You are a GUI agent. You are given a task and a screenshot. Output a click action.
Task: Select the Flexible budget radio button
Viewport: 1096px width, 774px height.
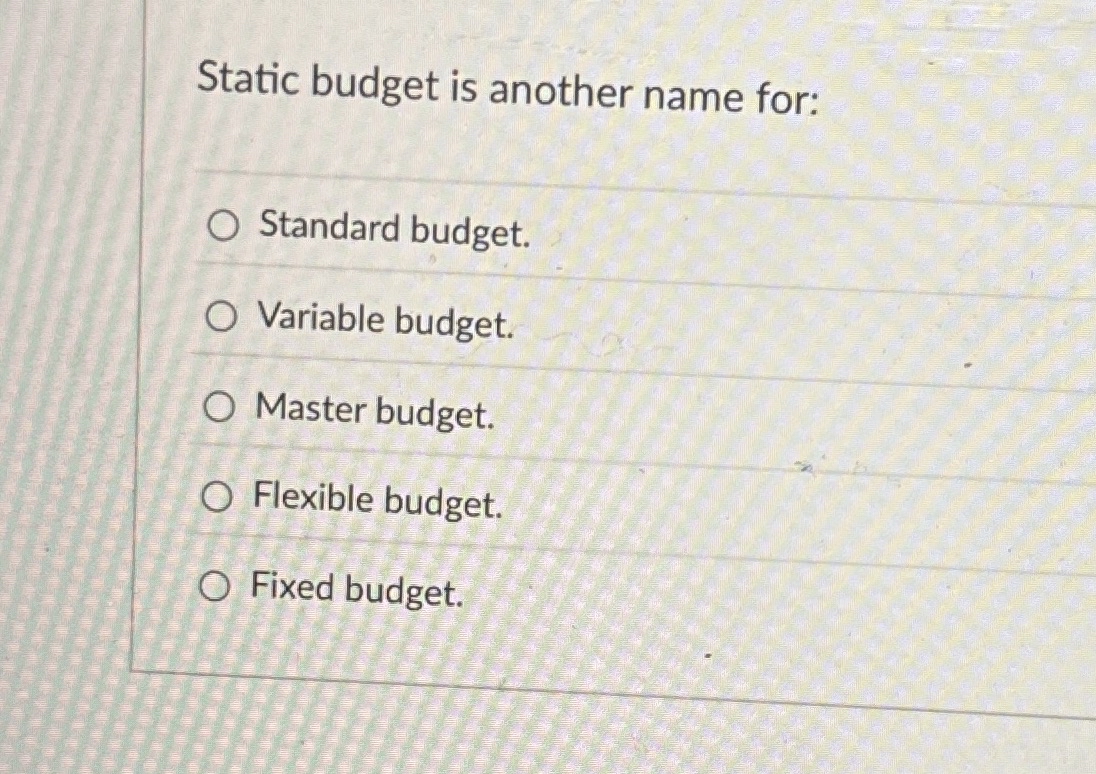pyautogui.click(x=219, y=495)
